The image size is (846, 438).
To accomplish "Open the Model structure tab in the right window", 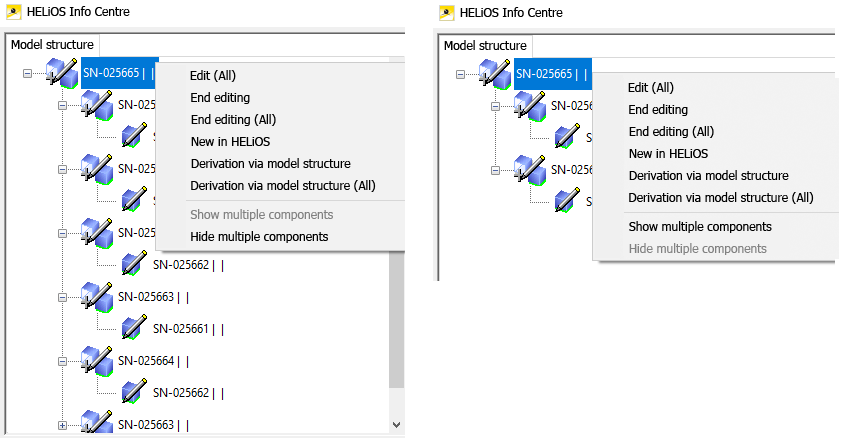I will point(485,46).
